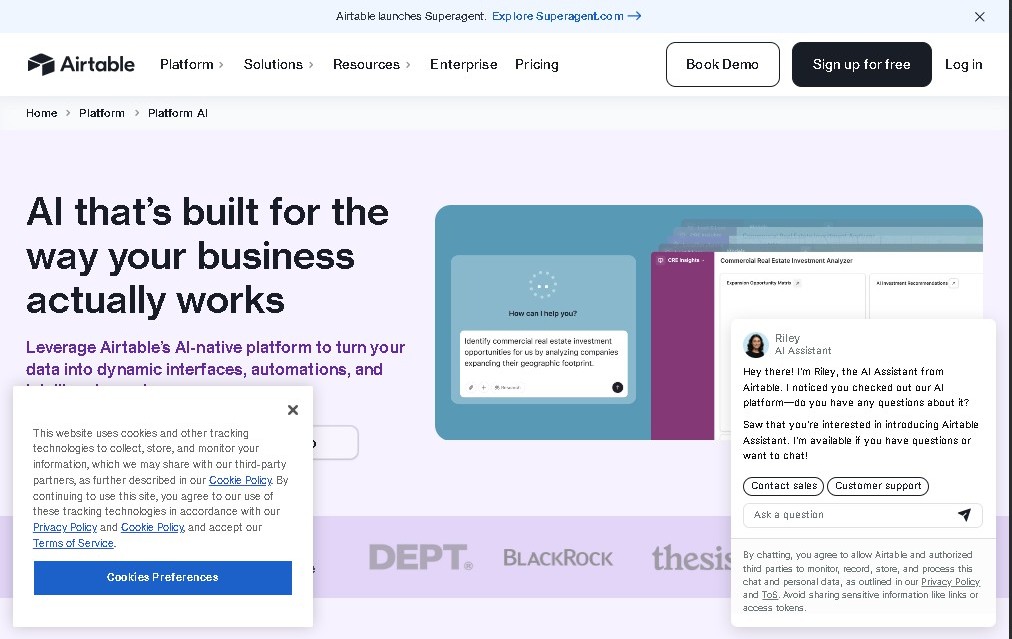Choose Customer support in the chat
This screenshot has height=639, width=1012.
[878, 486]
